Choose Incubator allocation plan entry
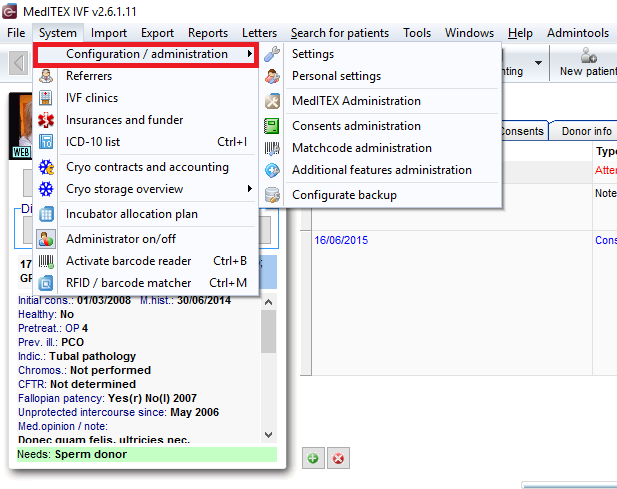This screenshot has height=489, width=617. tap(146, 214)
